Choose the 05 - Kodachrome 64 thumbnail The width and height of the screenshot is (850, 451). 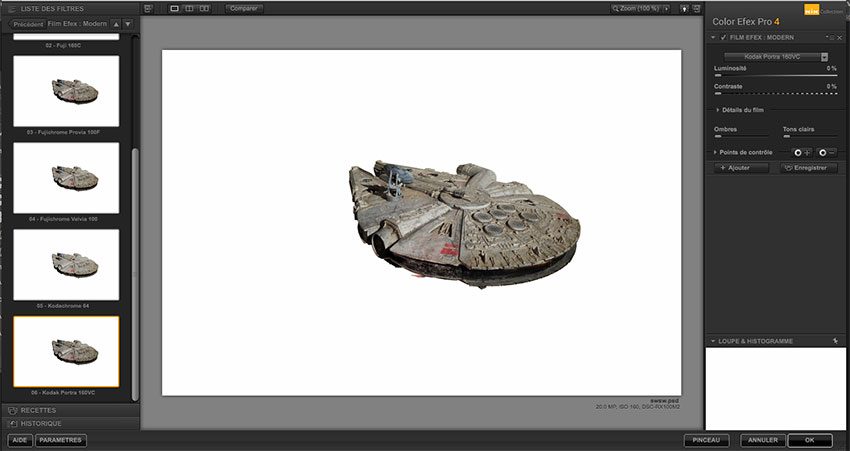(x=66, y=265)
